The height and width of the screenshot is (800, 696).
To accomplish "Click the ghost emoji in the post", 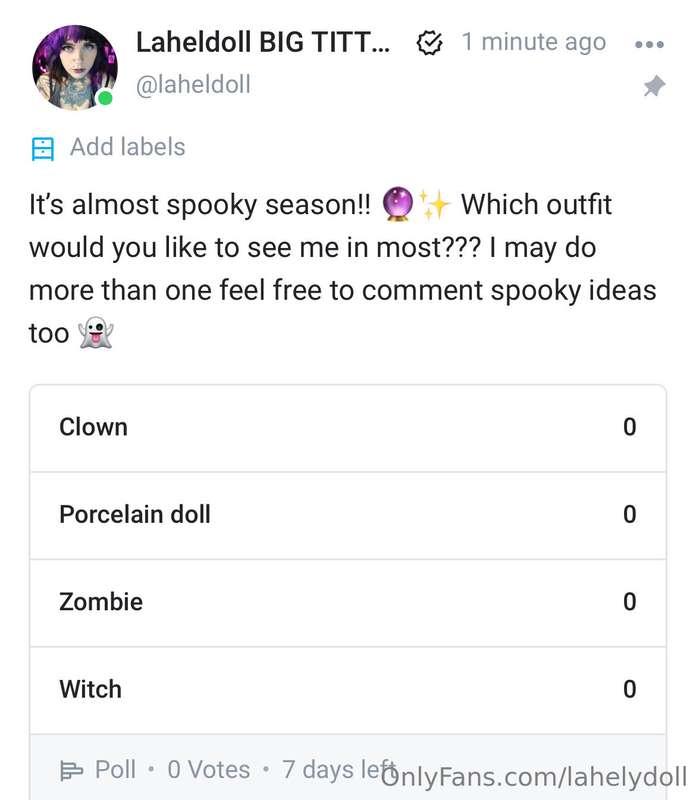I will pyautogui.click(x=95, y=333).
